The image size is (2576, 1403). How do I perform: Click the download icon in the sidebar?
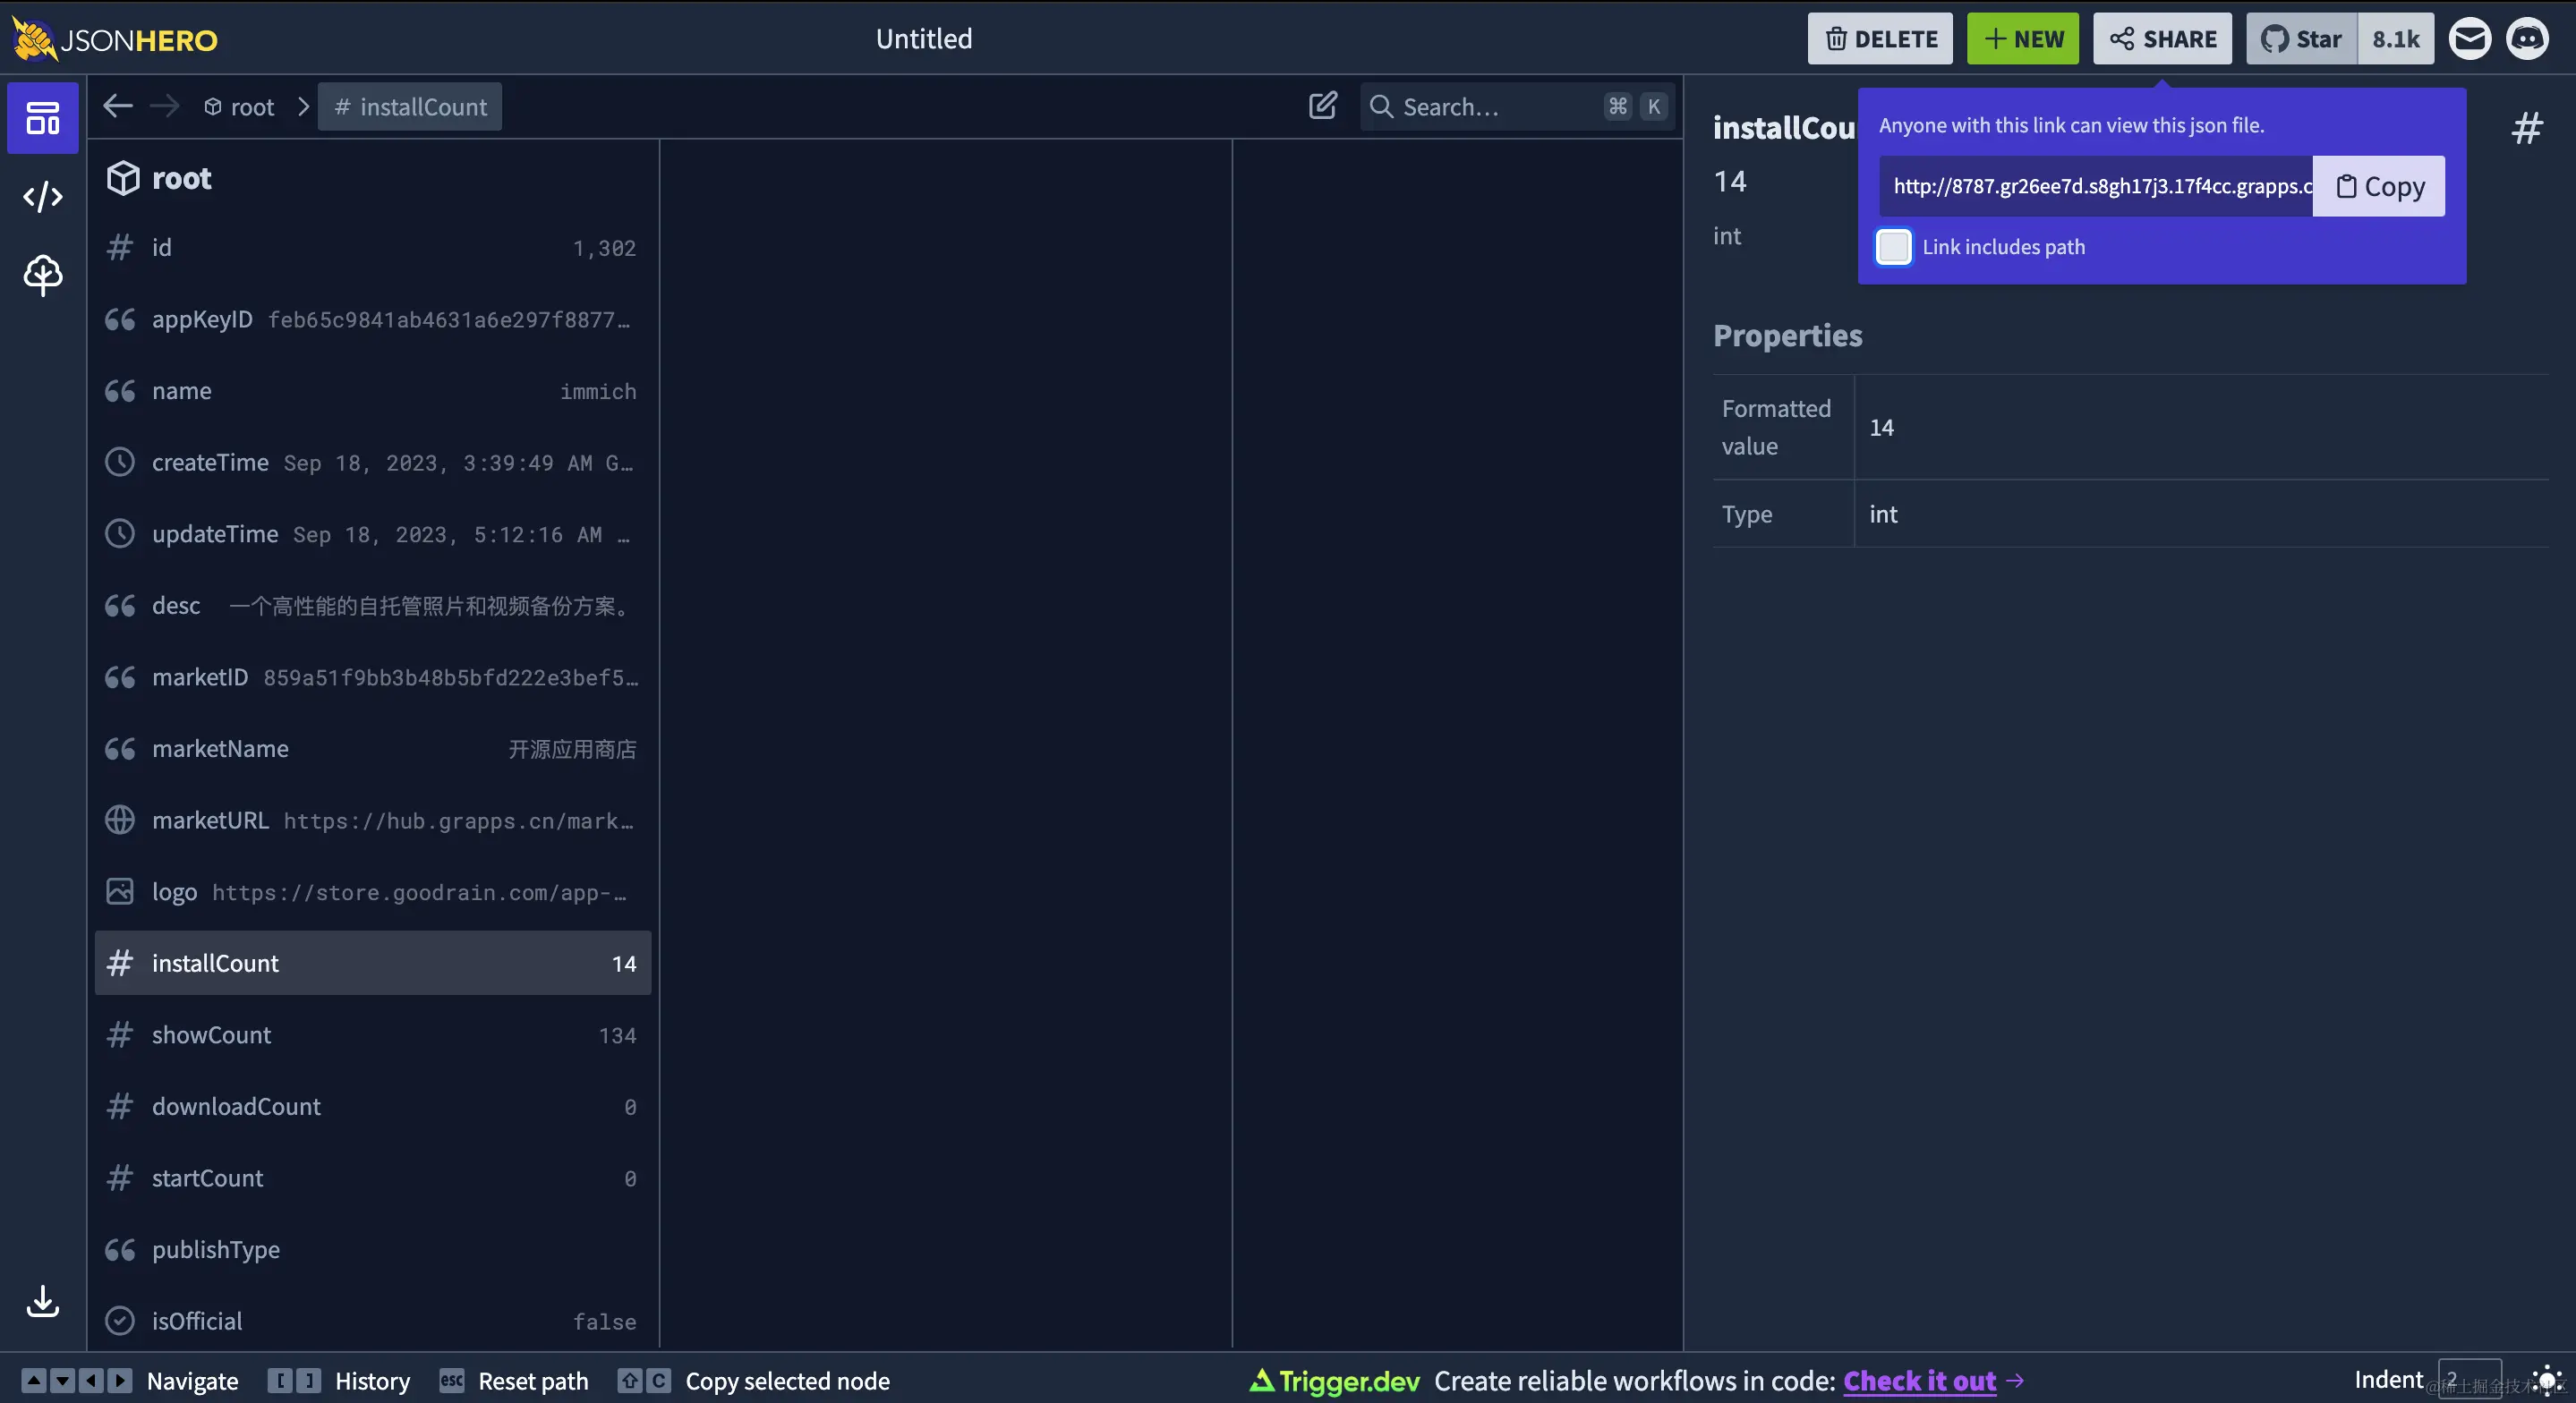tap(42, 1301)
